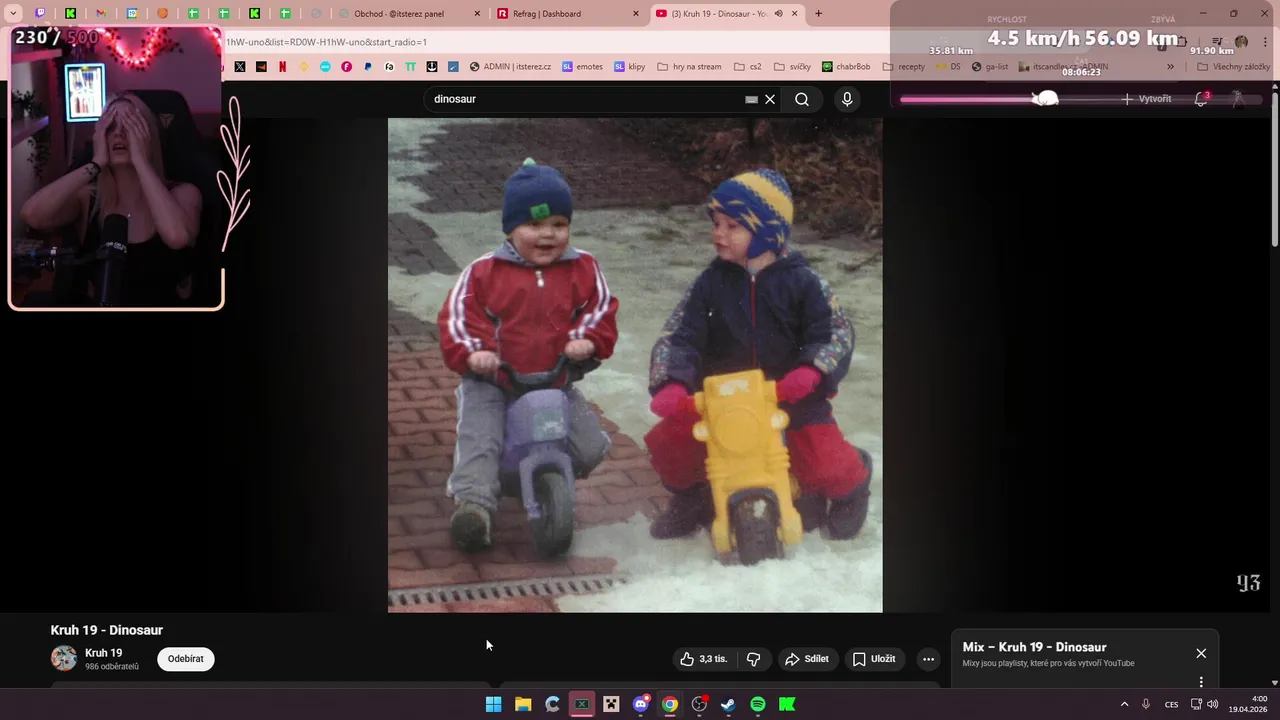Open the ga-list bookmark
The height and width of the screenshot is (720, 1280).
click(990, 67)
